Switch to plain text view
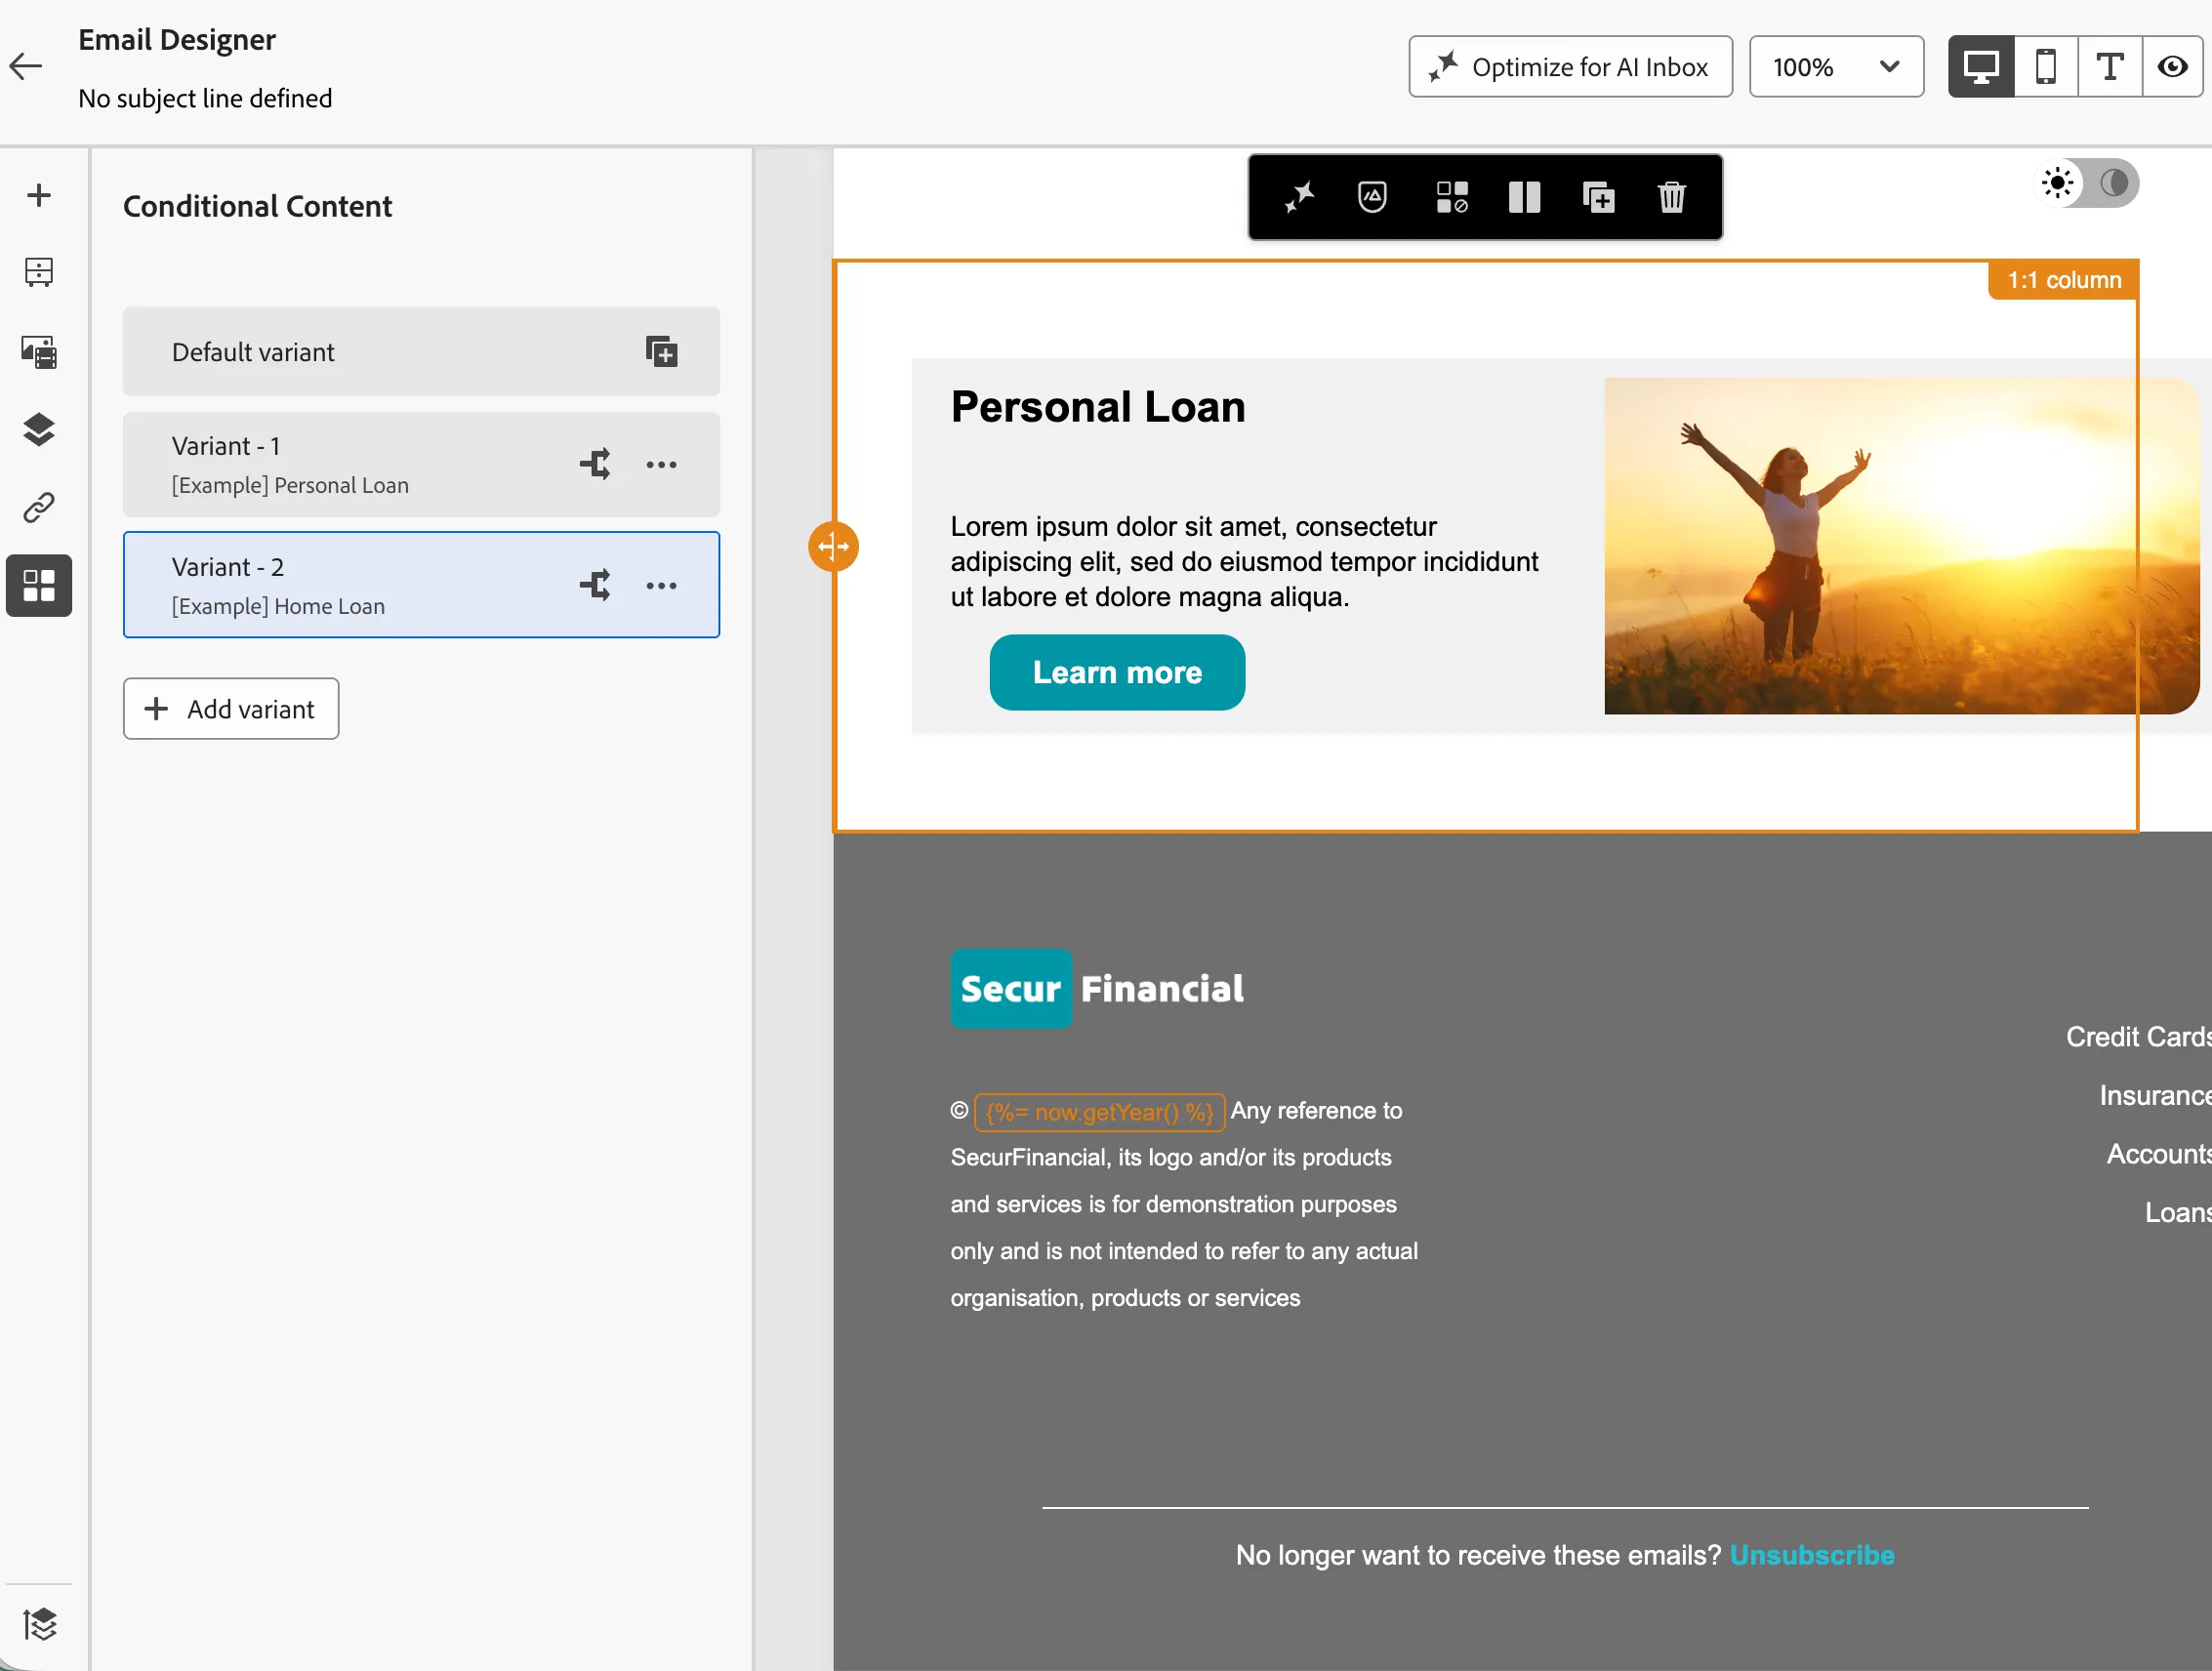The width and height of the screenshot is (2212, 1671). pos(2110,67)
